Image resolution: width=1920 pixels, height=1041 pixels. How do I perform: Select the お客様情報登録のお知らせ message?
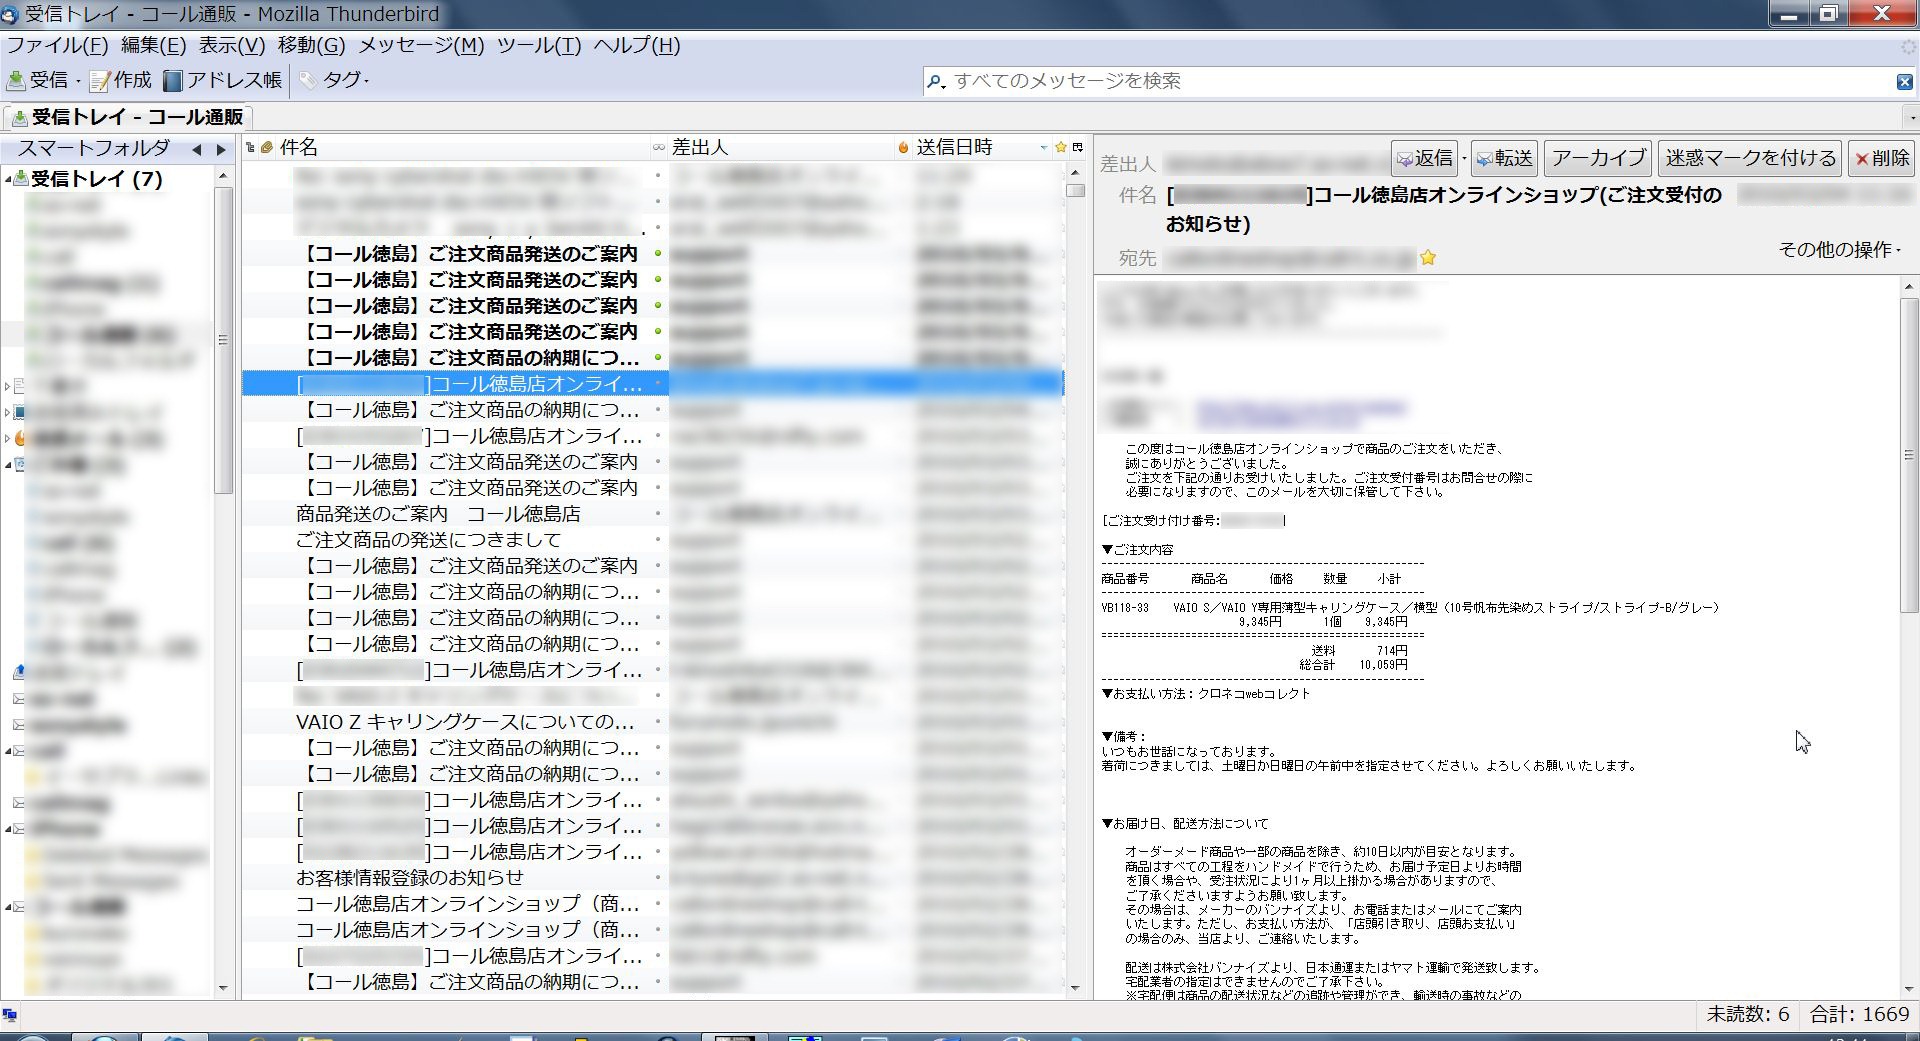point(410,878)
